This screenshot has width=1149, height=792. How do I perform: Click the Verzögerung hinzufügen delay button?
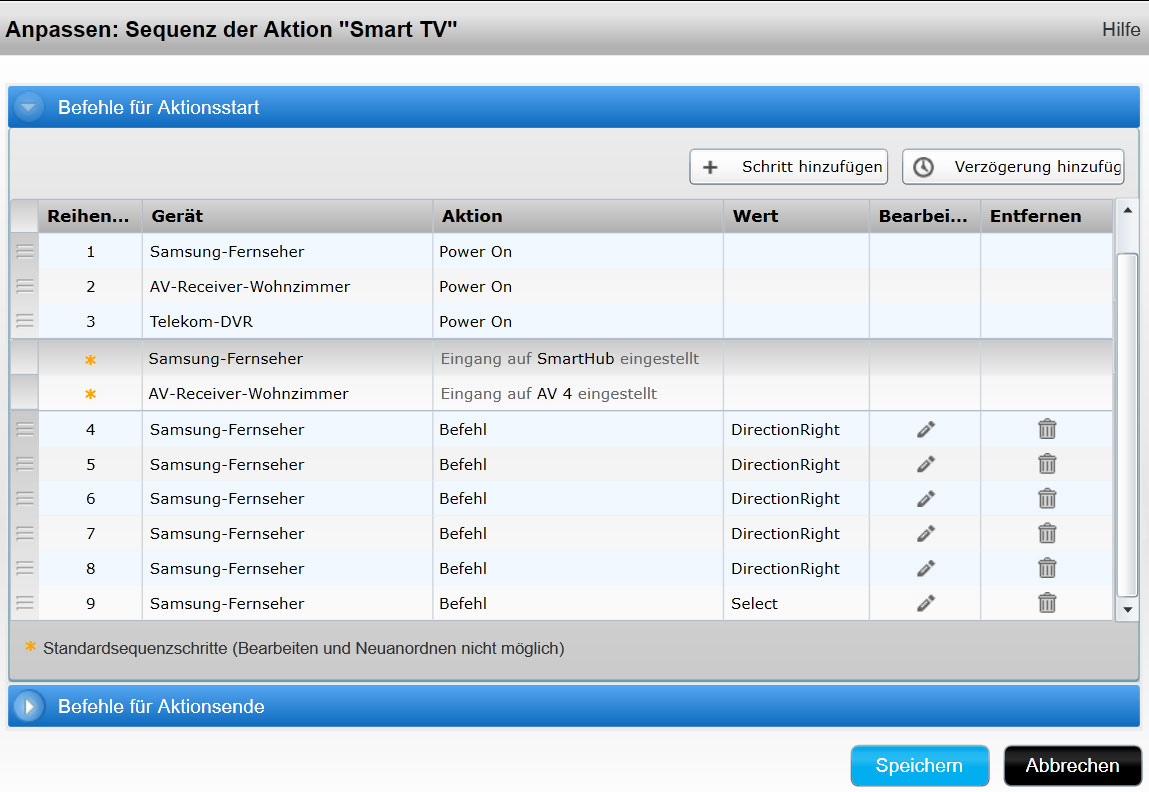[1013, 167]
